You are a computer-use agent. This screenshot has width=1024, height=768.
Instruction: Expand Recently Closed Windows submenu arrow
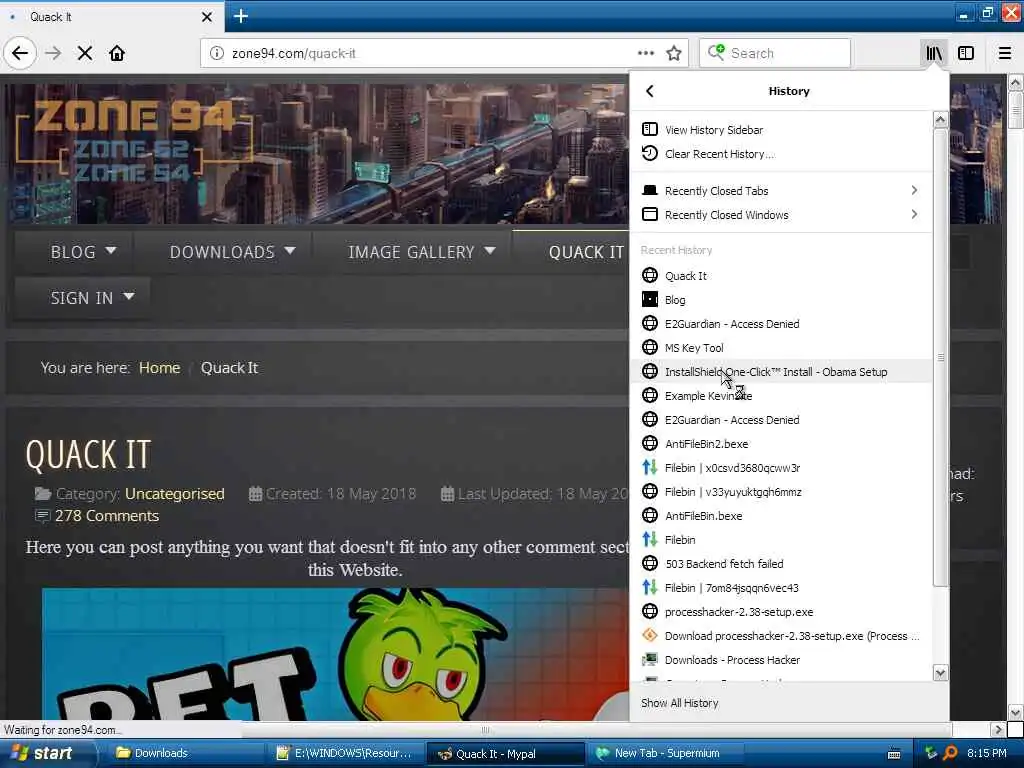914,214
